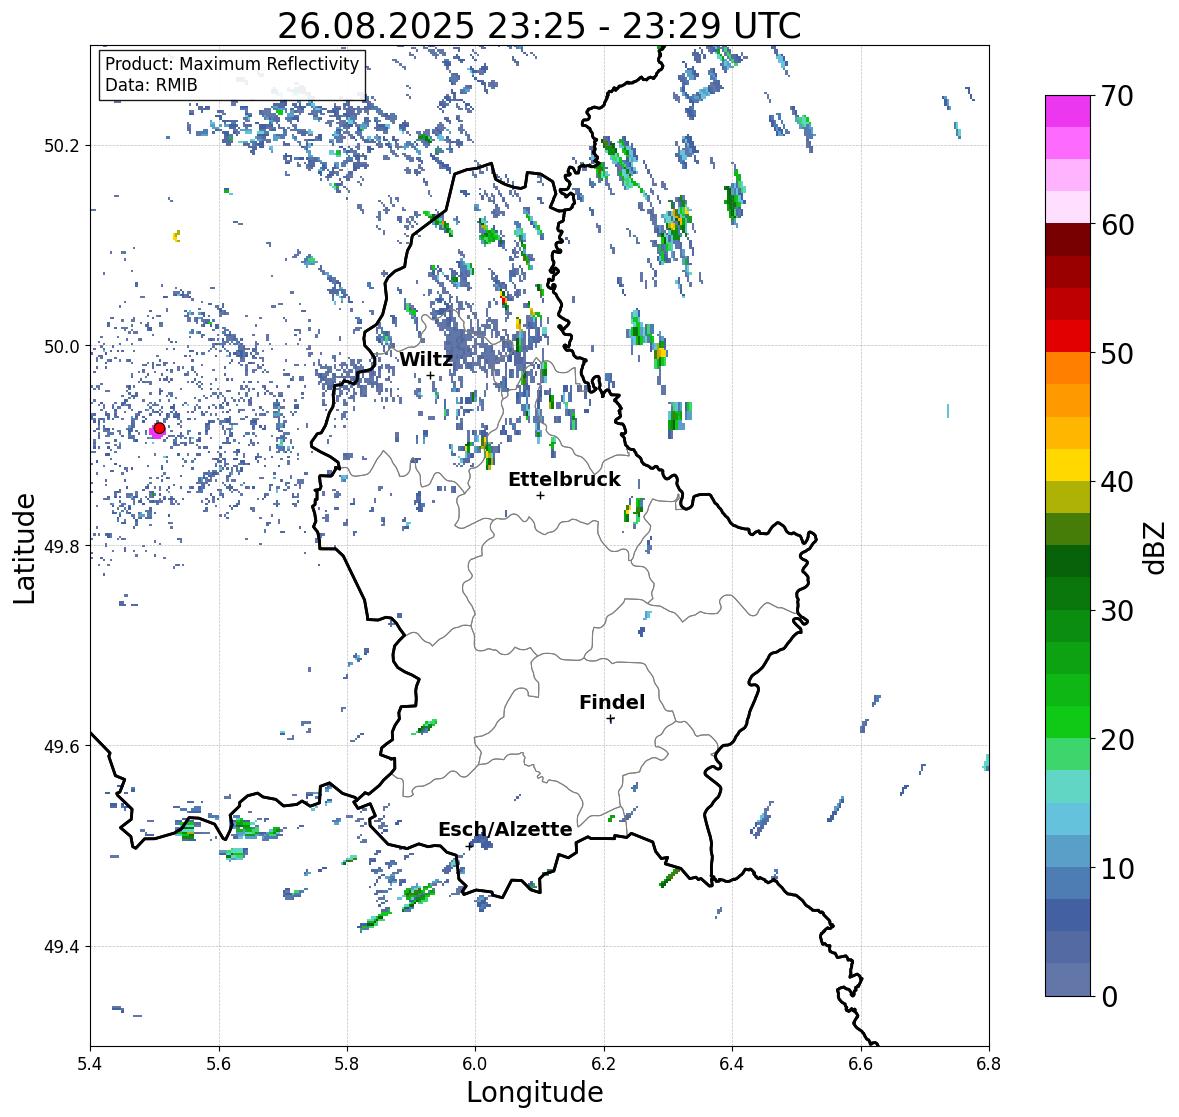Click the 50.2 latitude tick label
Image resolution: width=1179 pixels, height=1117 pixels.
62,146
